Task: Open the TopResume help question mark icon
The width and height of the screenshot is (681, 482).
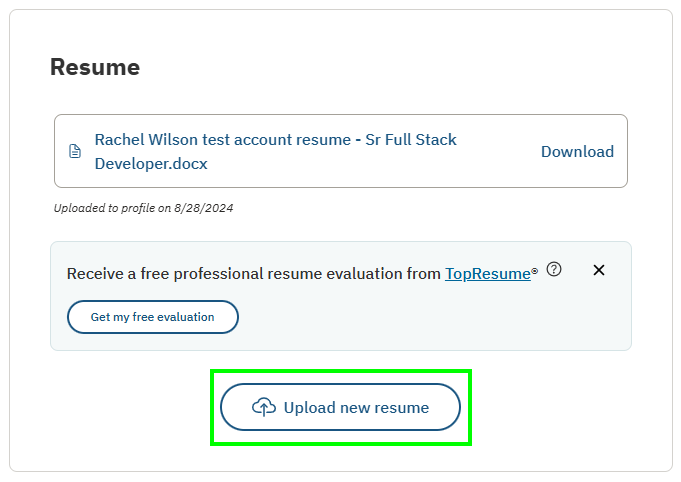Action: tap(554, 269)
